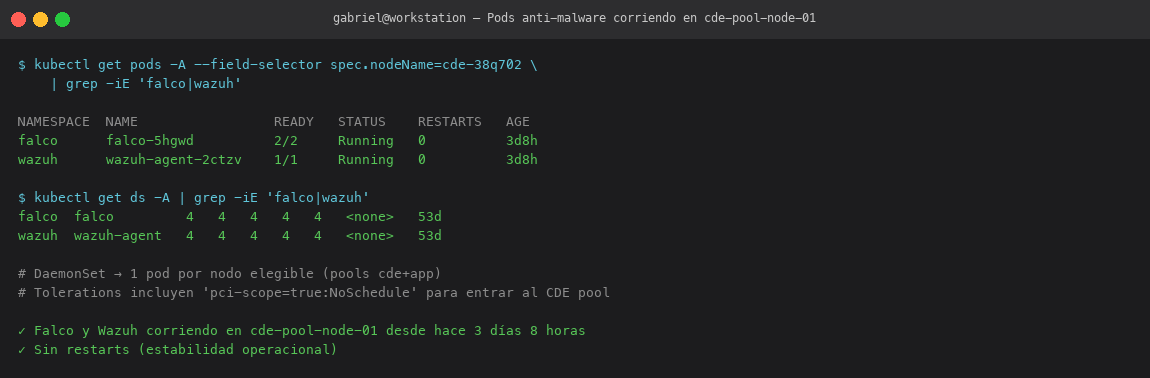1150x378 pixels.
Task: Click the STATUS column header
Action: pos(362,122)
